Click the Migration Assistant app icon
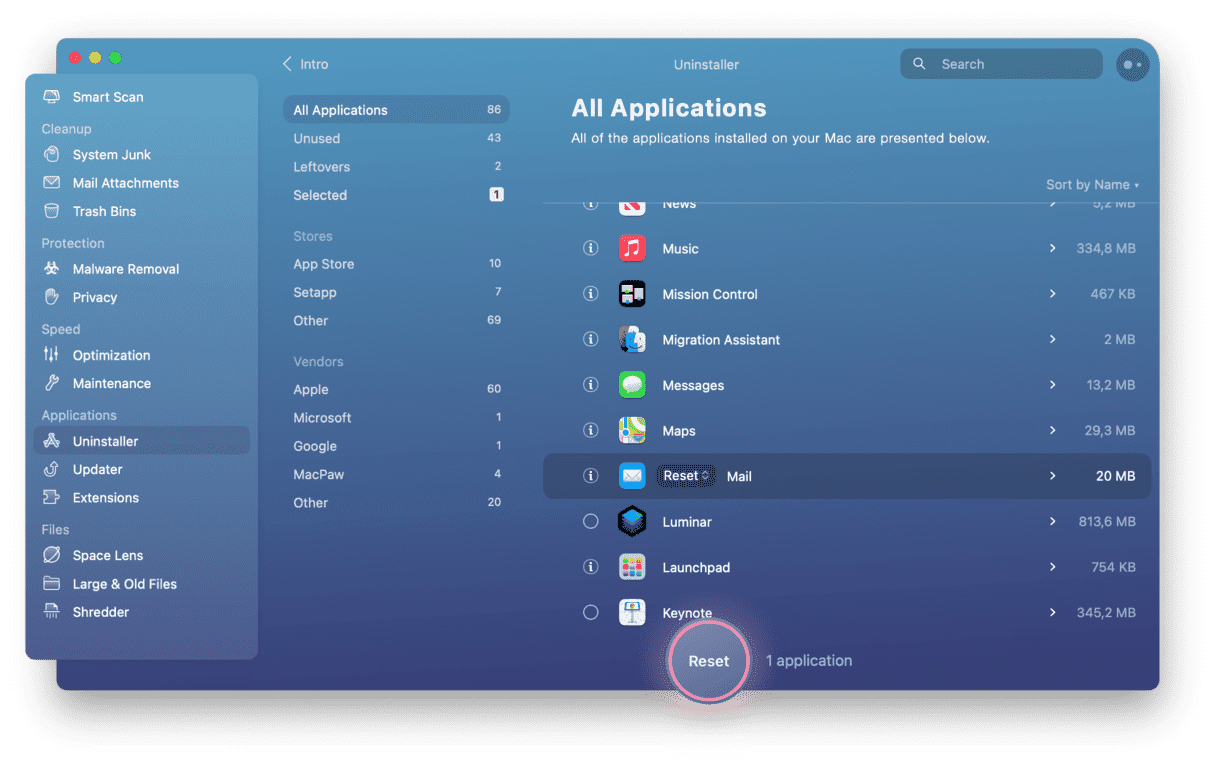Screen dimensions: 1216x765 pyautogui.click(x=632, y=339)
